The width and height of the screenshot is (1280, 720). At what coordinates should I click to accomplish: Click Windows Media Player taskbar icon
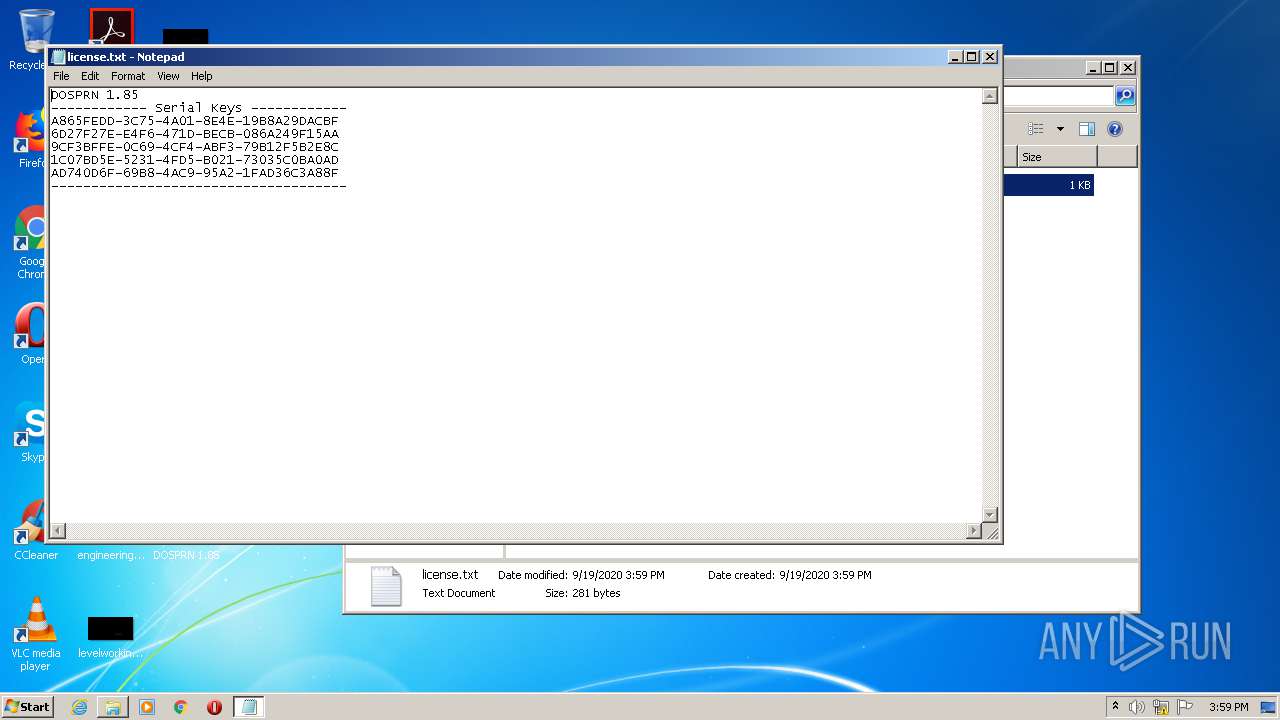click(x=147, y=707)
